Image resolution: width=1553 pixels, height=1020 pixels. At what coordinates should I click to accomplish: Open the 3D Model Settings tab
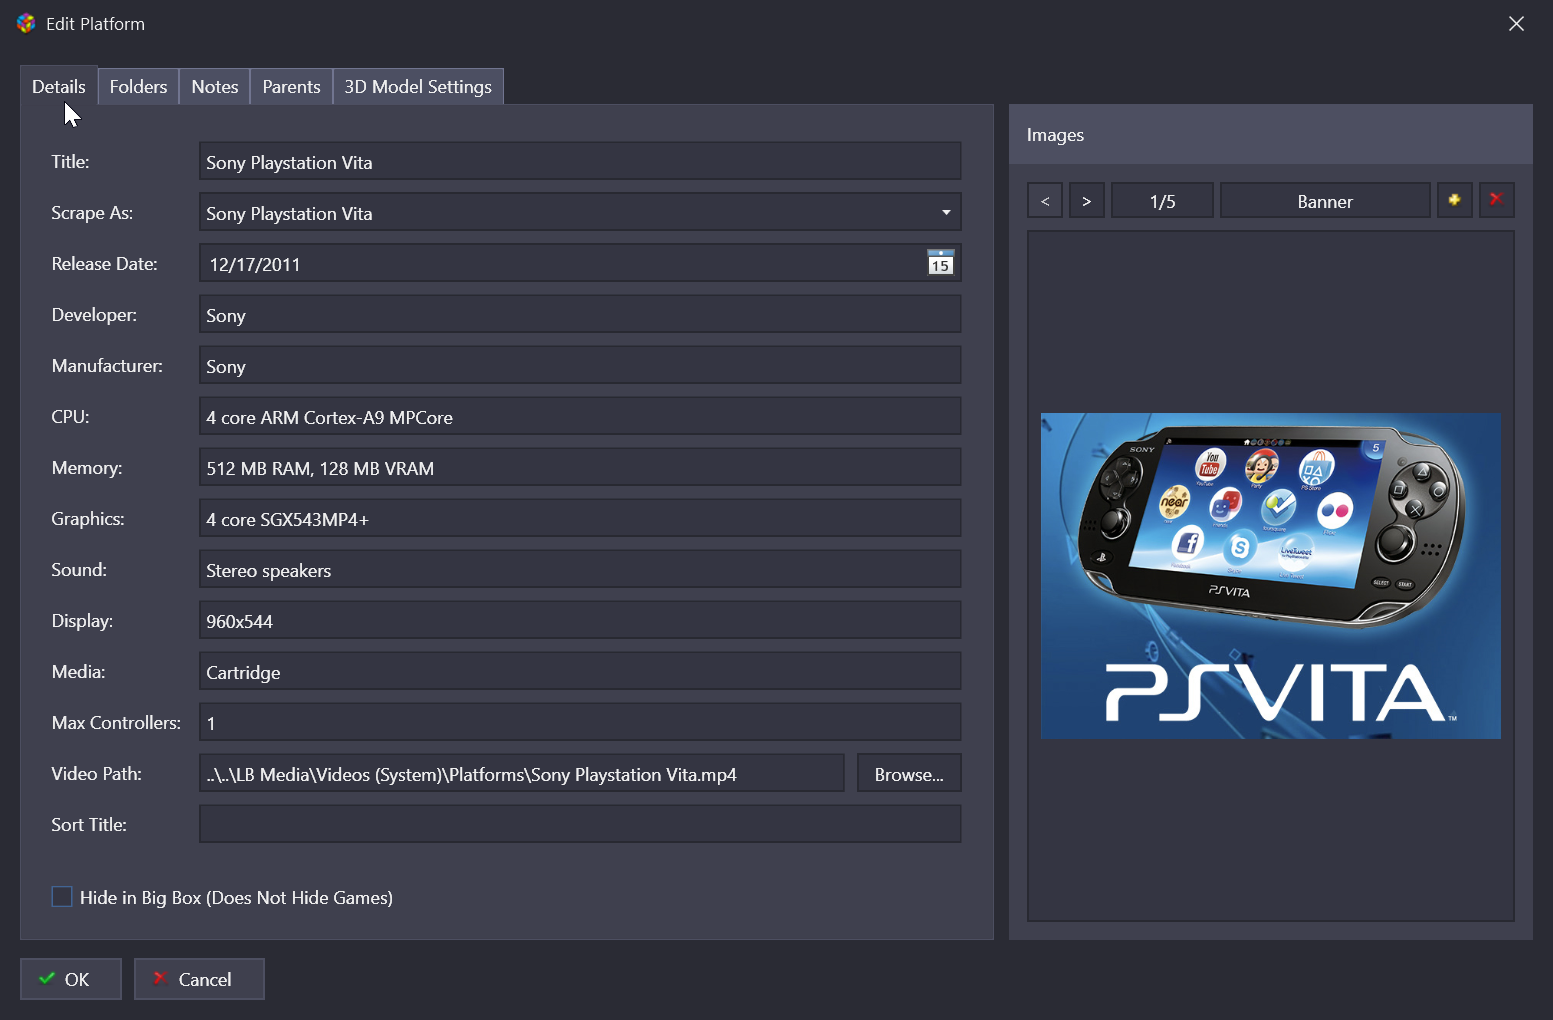click(x=418, y=86)
